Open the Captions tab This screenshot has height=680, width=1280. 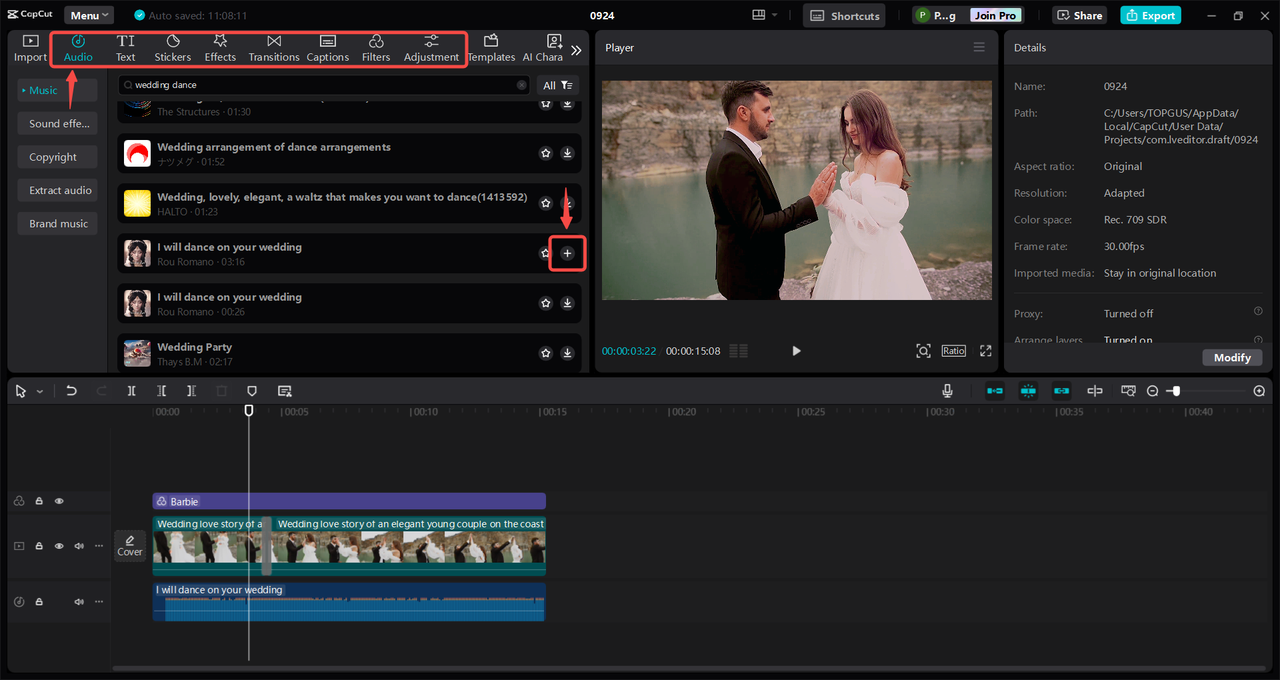[328, 48]
